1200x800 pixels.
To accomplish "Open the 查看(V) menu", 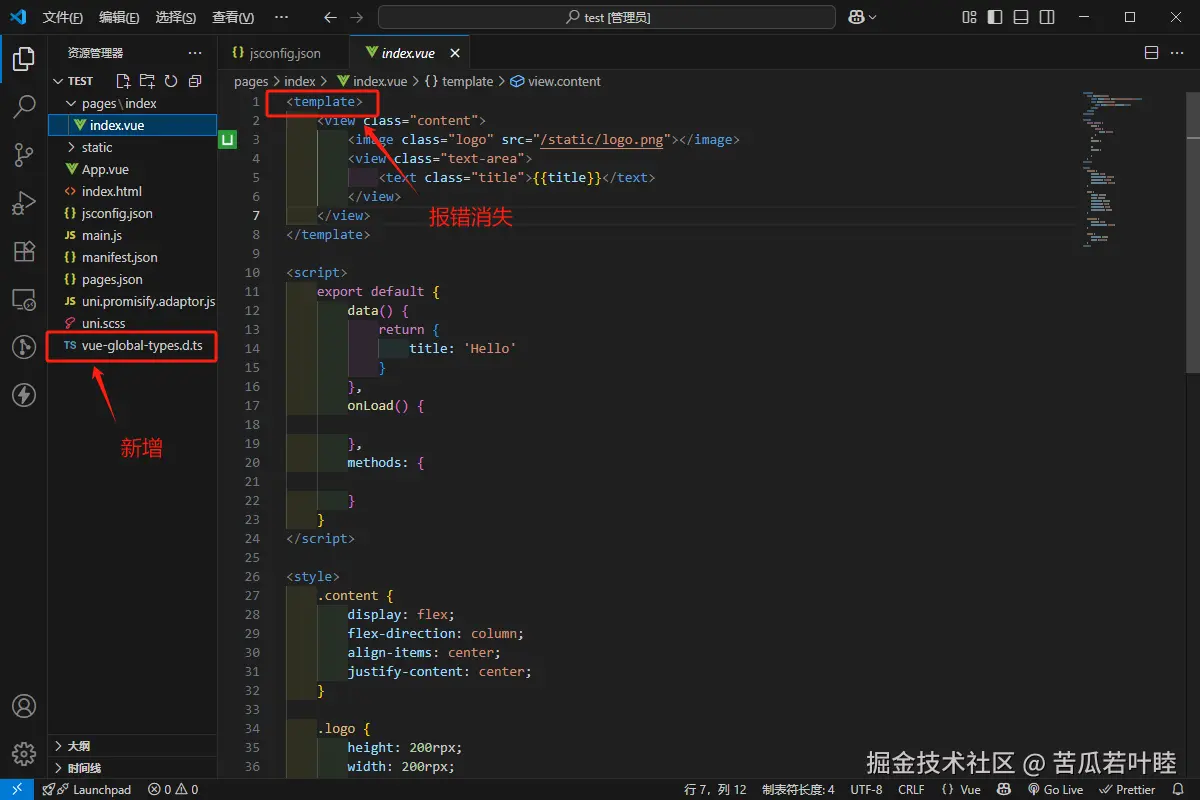I will 233,17.
